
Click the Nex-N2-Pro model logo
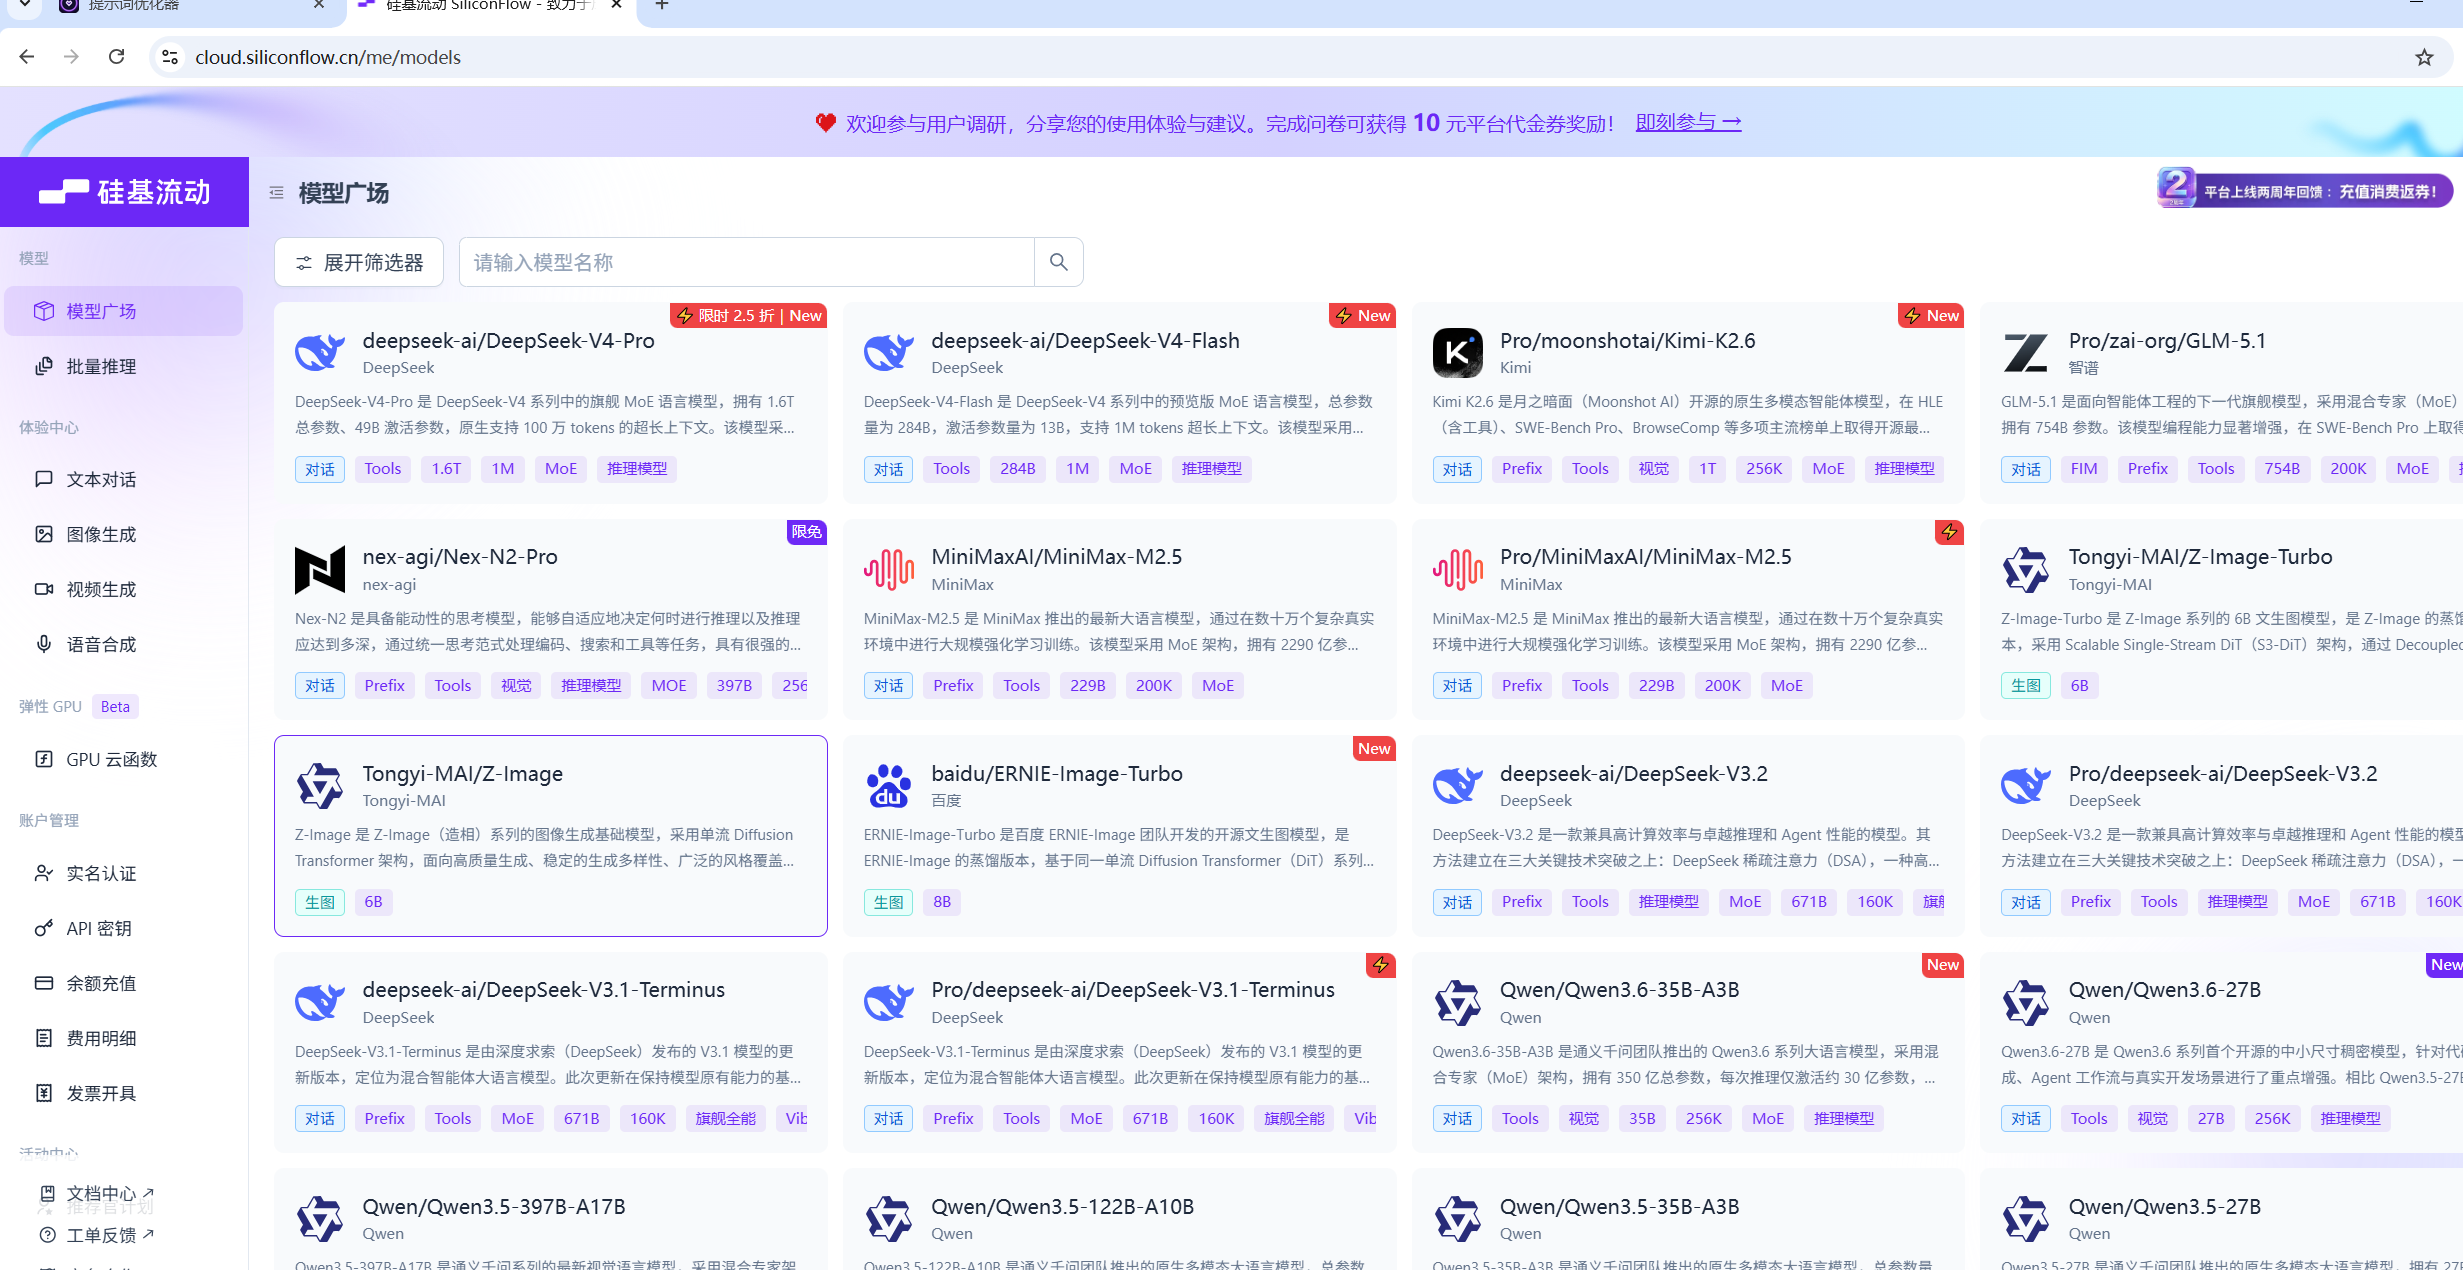click(320, 570)
